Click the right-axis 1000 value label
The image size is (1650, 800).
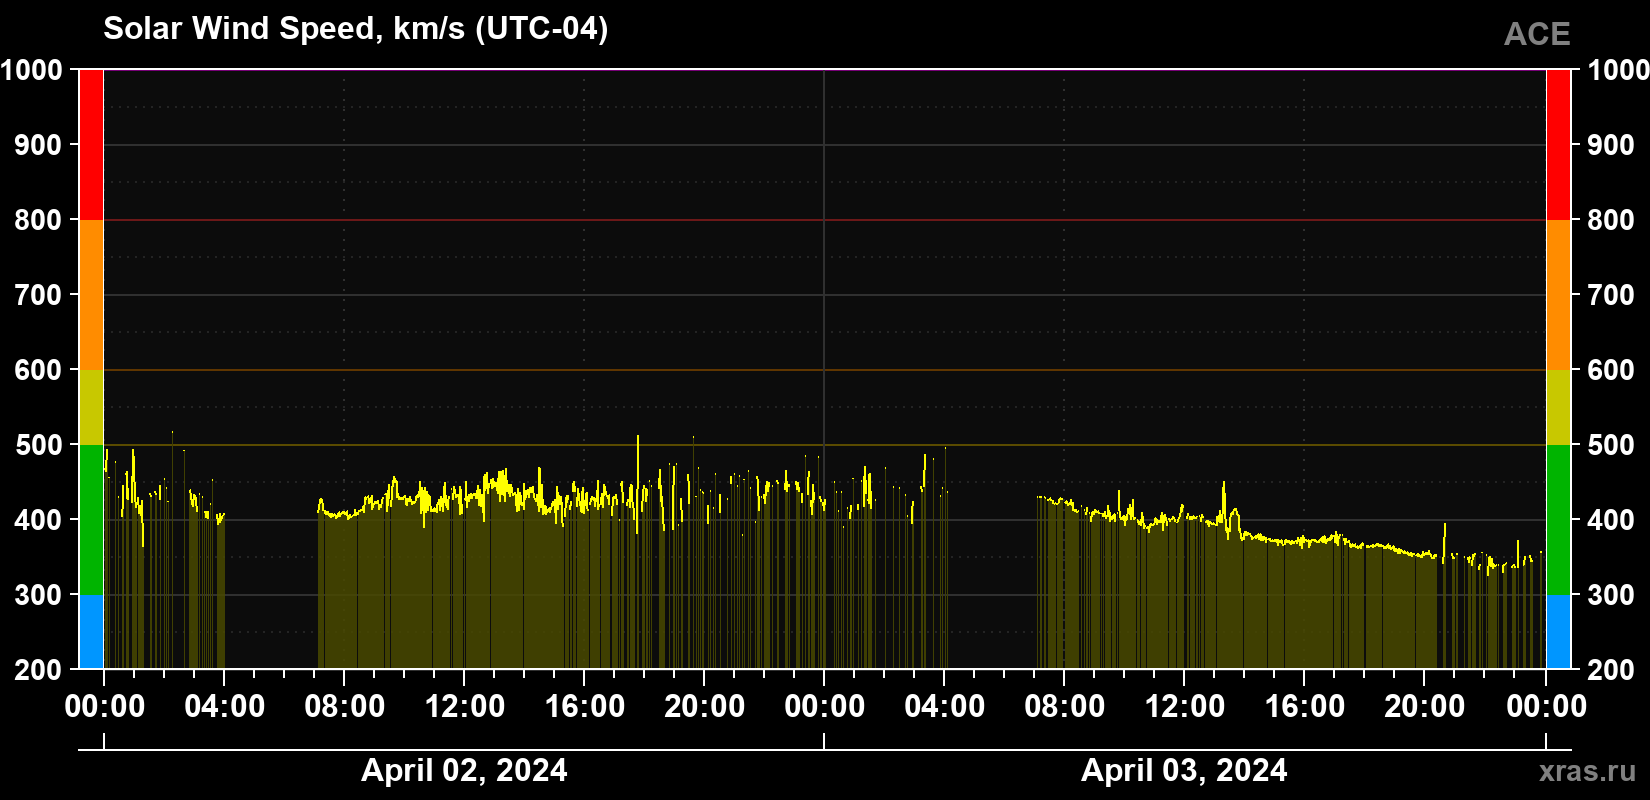point(1618,70)
